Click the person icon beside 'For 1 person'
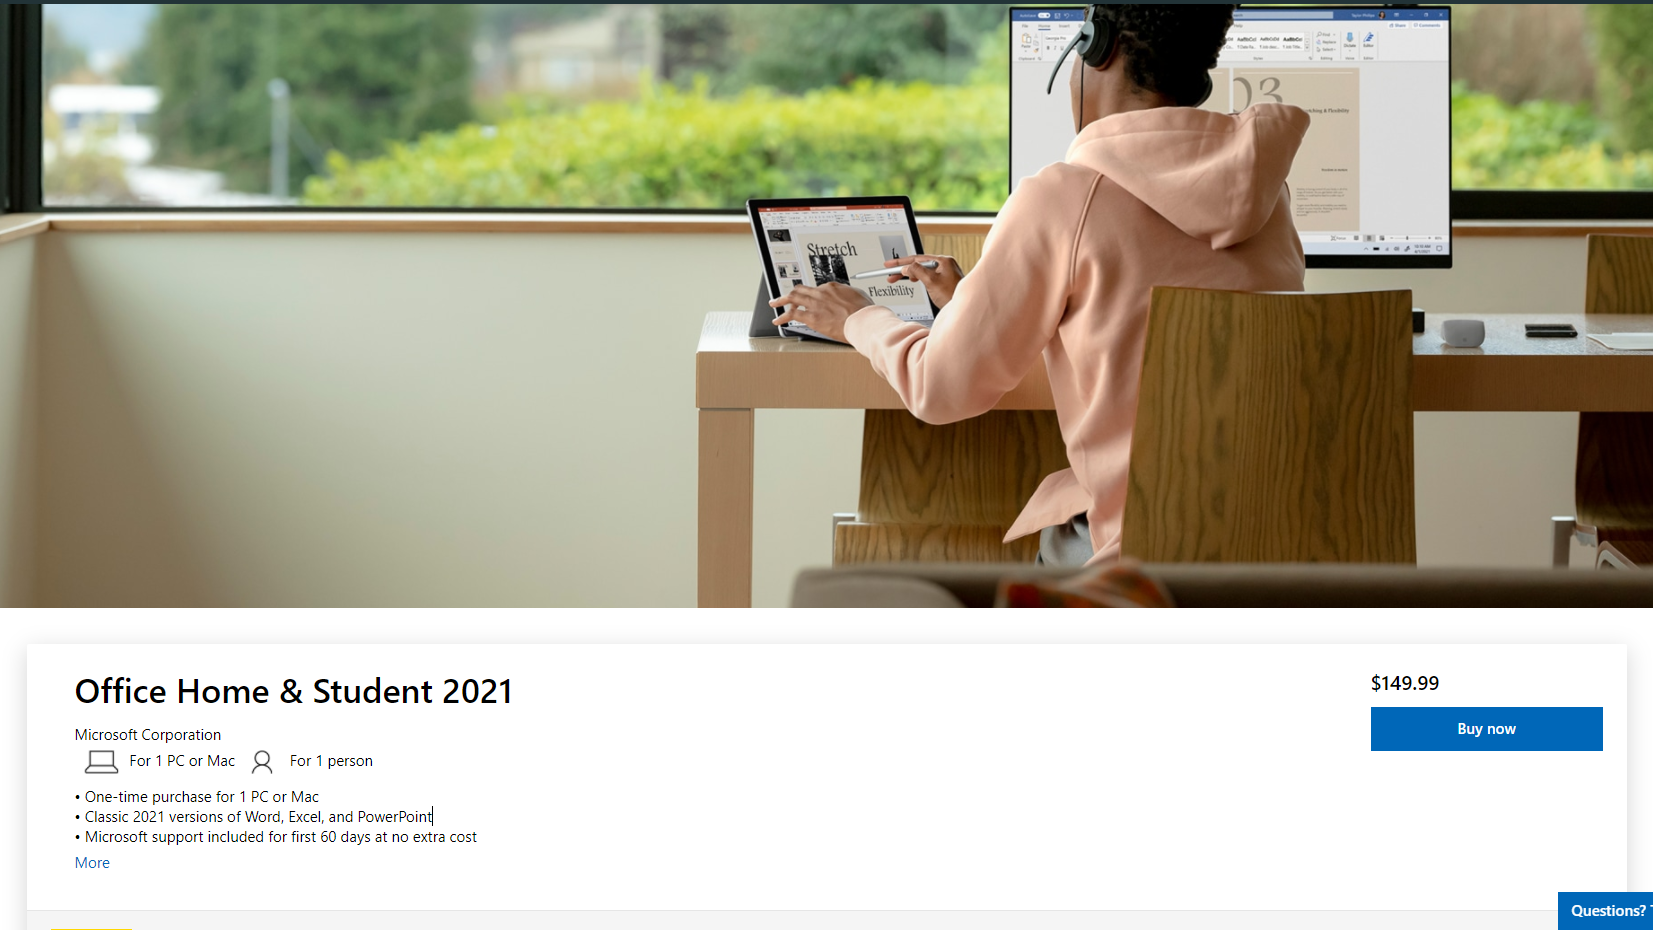This screenshot has height=930, width=1653. click(262, 761)
